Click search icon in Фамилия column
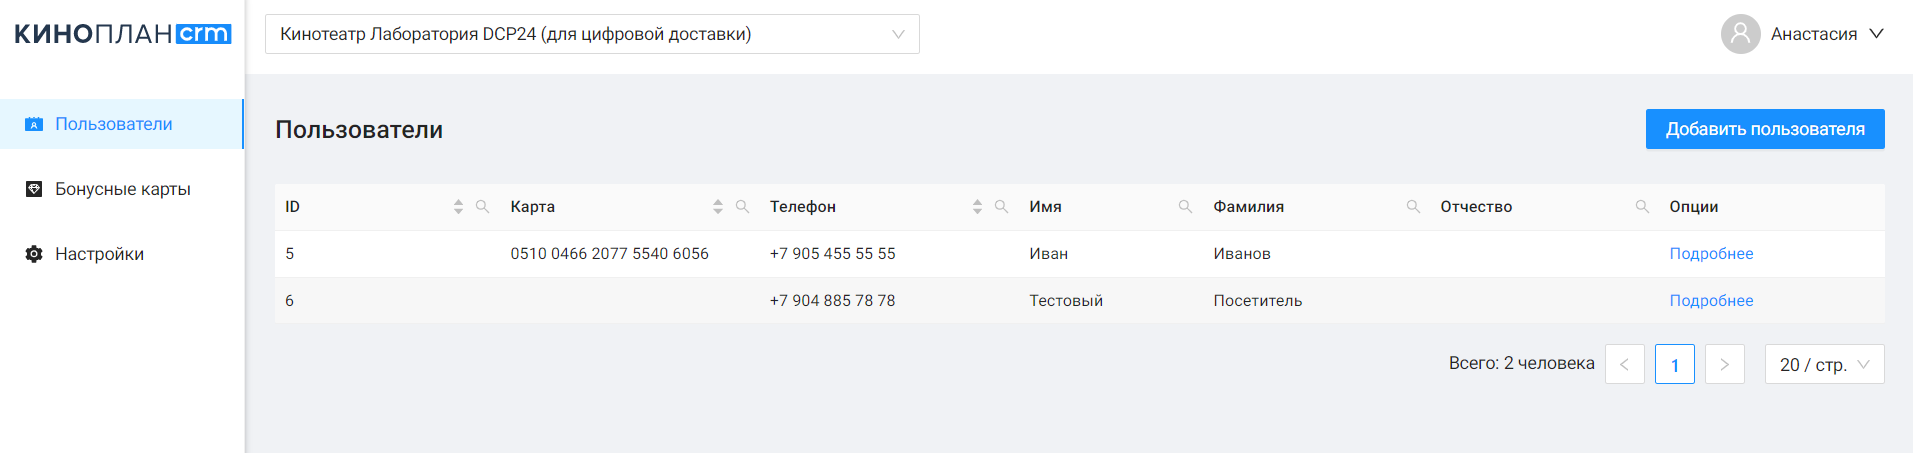The width and height of the screenshot is (1913, 453). tap(1413, 207)
